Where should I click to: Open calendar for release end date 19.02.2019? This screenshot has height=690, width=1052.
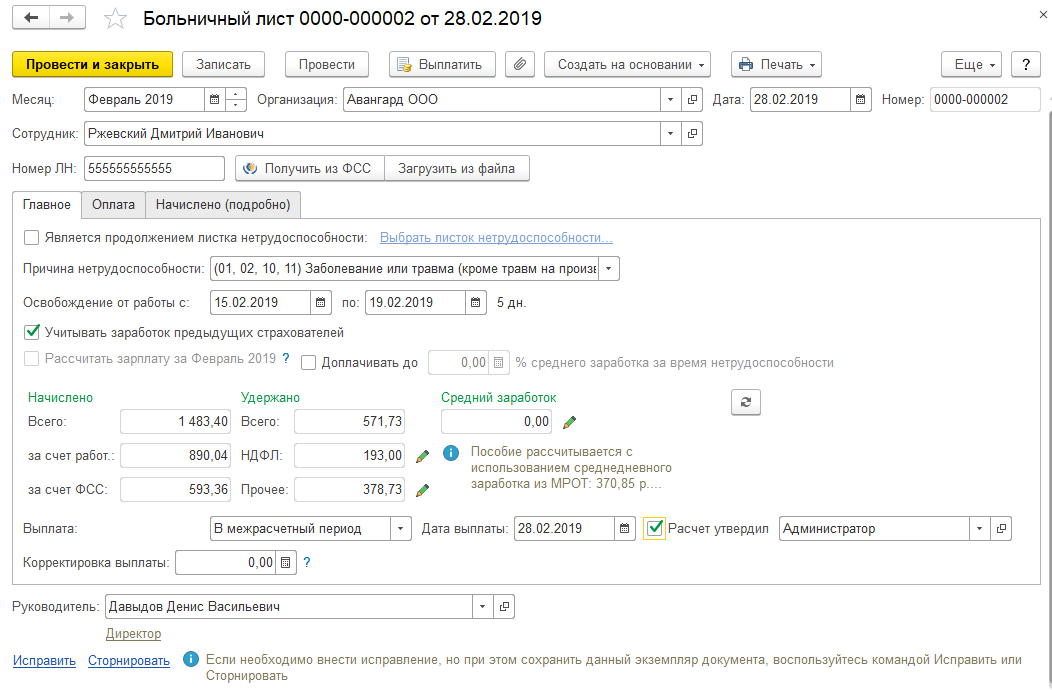[476, 303]
